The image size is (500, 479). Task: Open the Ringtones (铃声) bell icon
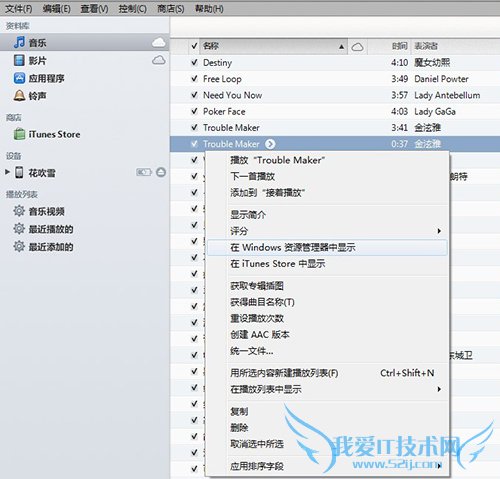tap(19, 96)
